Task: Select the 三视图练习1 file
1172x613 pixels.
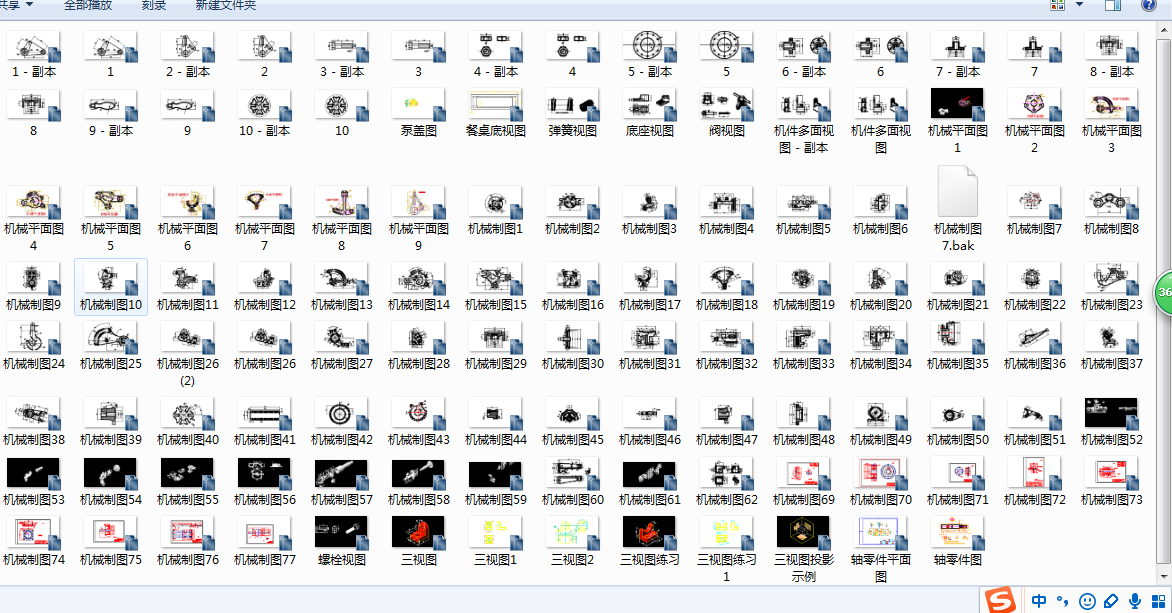Action: (727, 550)
